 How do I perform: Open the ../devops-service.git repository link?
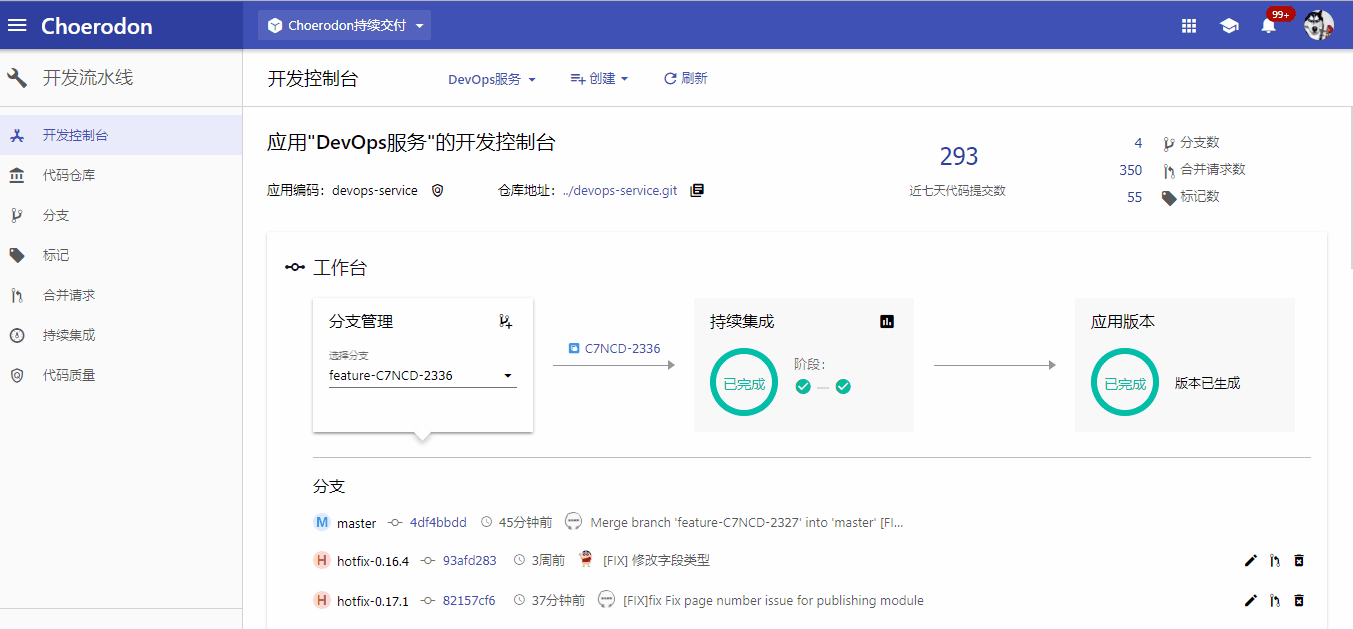tap(619, 190)
